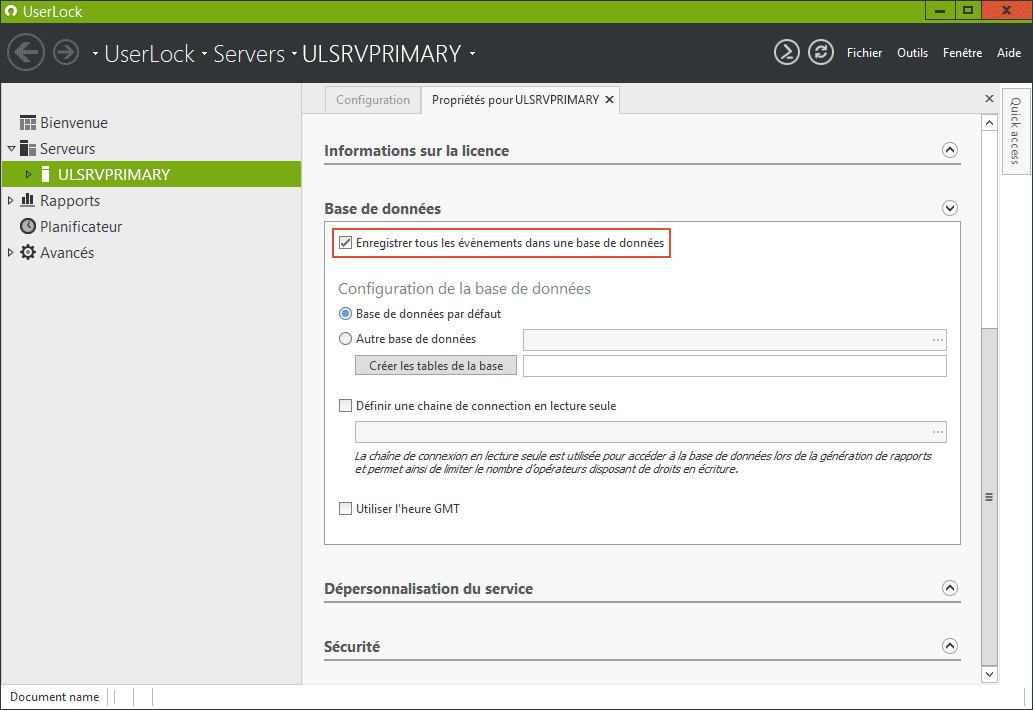Click the scrollbar down arrow
1033x710 pixels.
point(989,674)
